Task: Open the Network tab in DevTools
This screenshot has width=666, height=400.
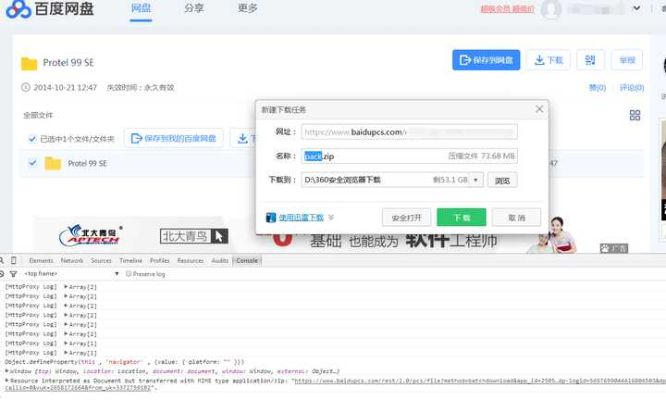Action: [72, 260]
